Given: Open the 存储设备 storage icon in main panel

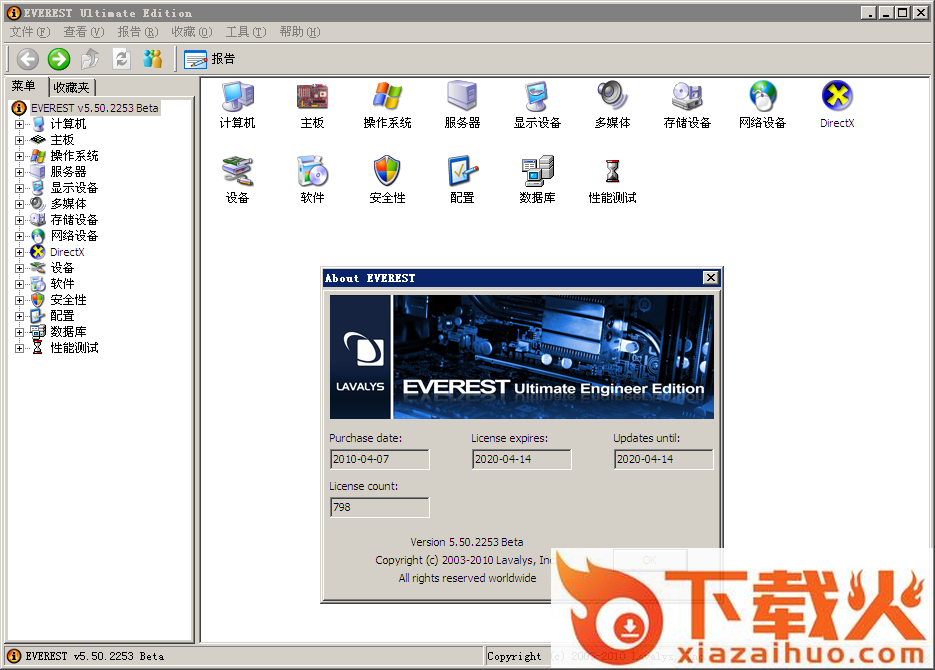Looking at the screenshot, I should [687, 98].
